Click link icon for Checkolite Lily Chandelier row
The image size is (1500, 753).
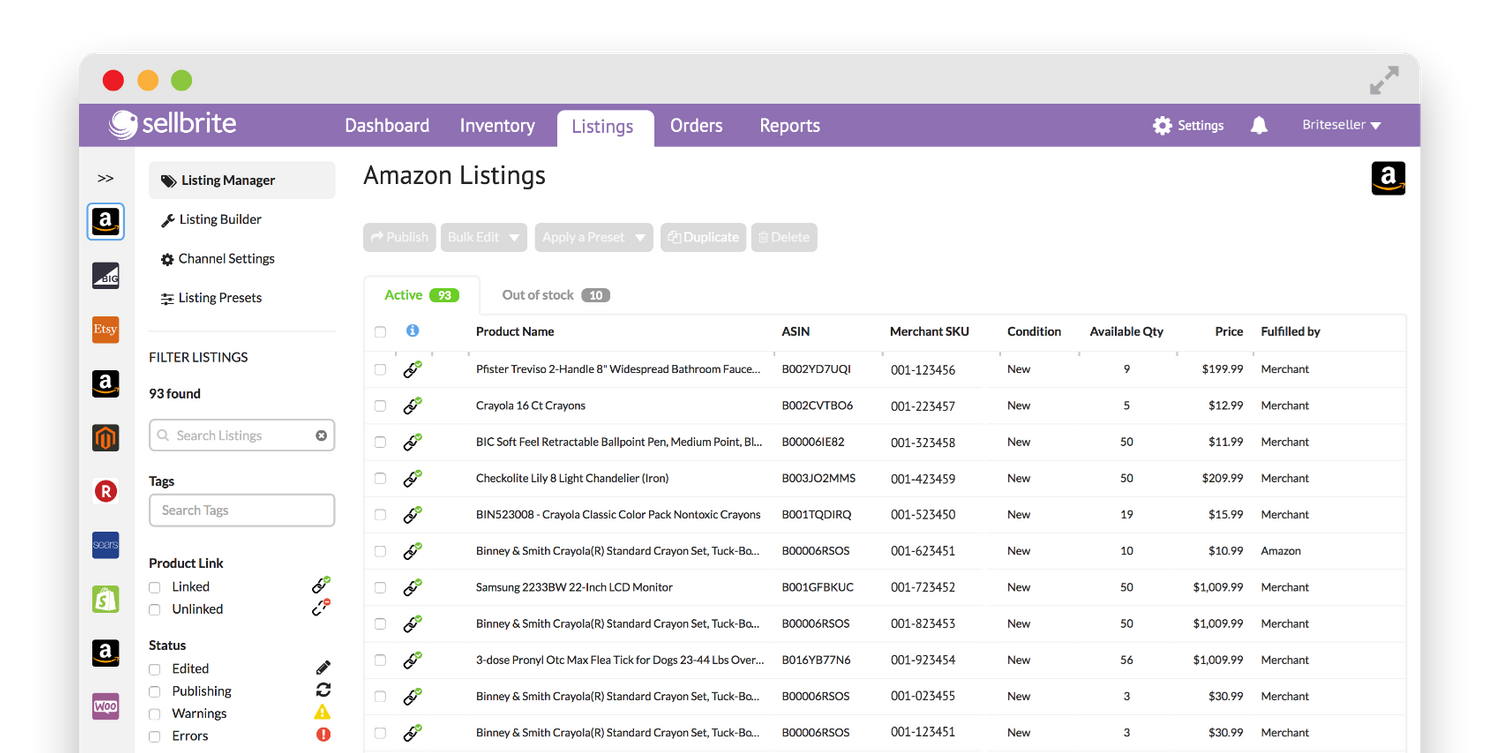tap(412, 478)
